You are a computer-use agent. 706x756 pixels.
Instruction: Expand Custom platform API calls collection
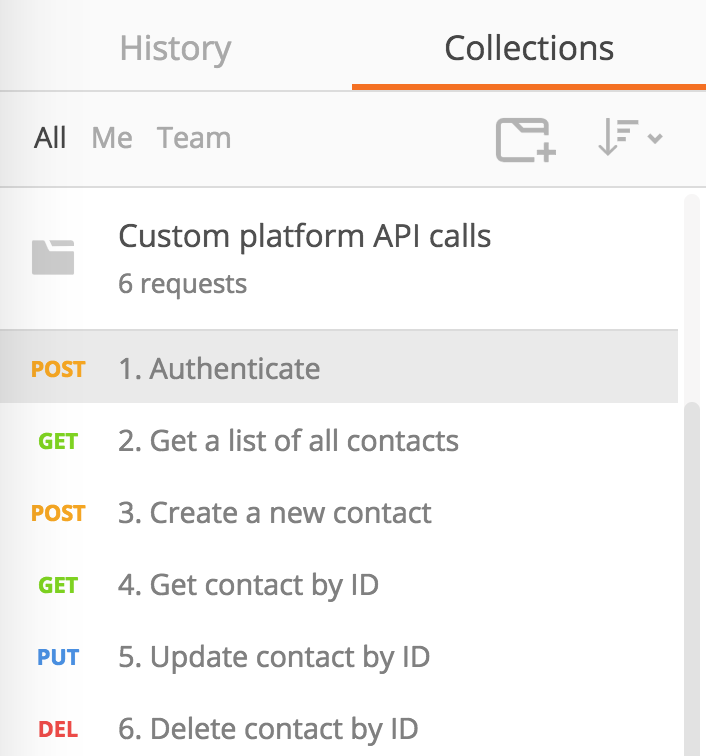[x=305, y=237]
